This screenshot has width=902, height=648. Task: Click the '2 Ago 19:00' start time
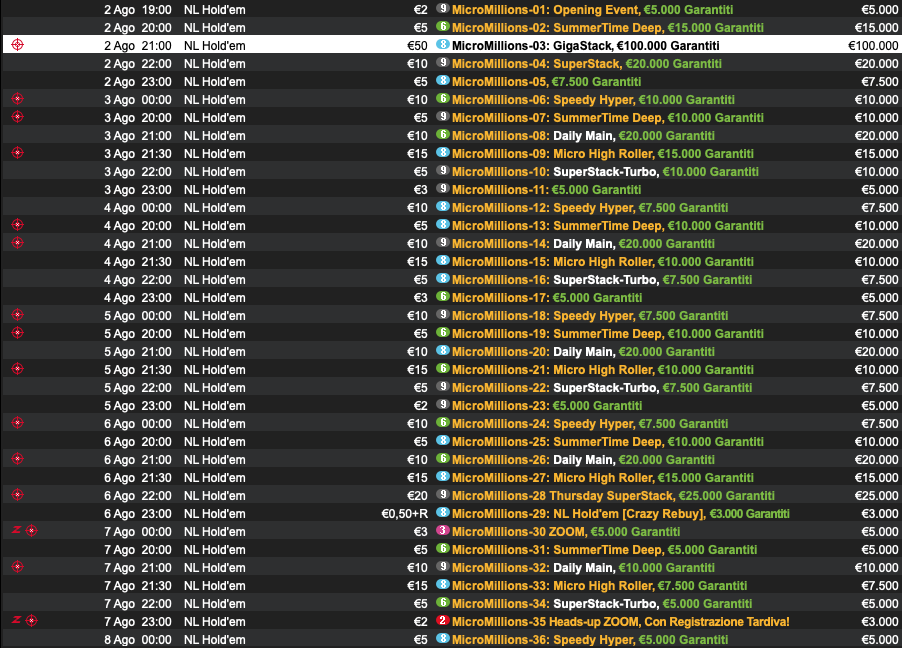[137, 10]
